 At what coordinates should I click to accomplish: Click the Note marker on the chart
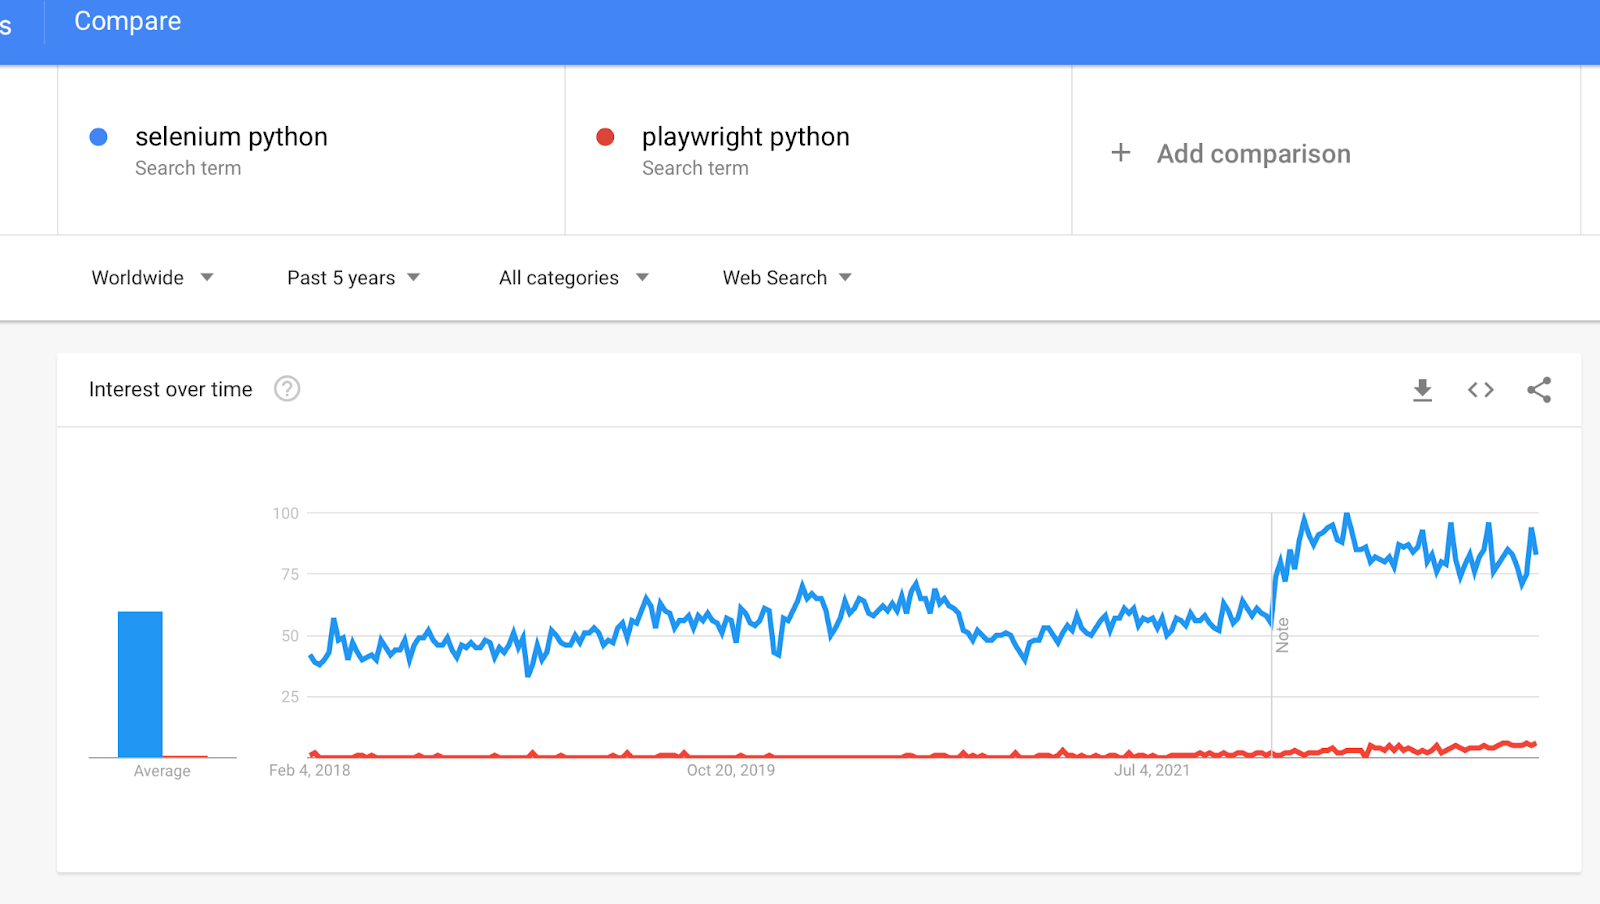click(1282, 635)
